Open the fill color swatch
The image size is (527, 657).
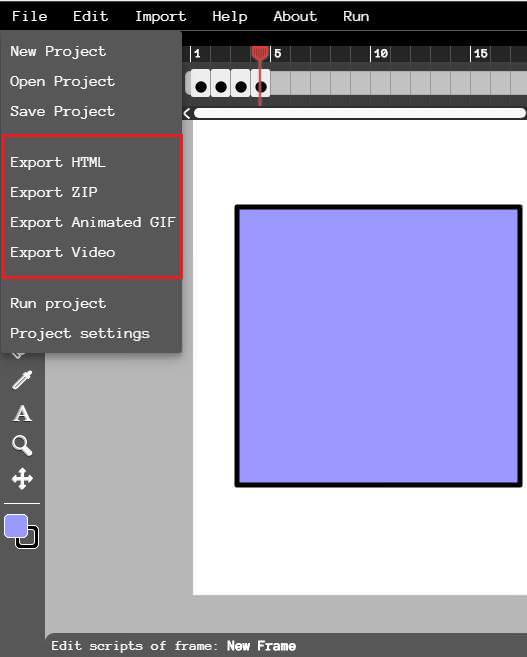[x=16, y=526]
